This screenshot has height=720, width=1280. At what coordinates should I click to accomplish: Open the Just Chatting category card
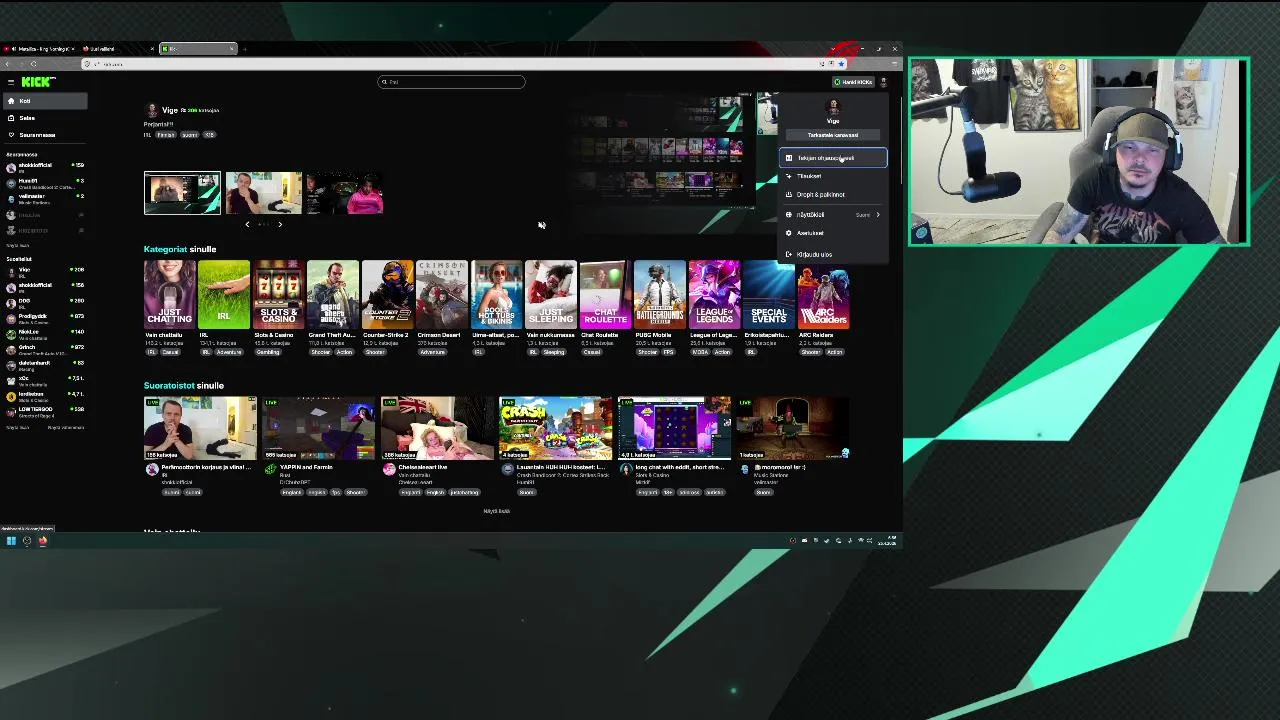coord(169,294)
